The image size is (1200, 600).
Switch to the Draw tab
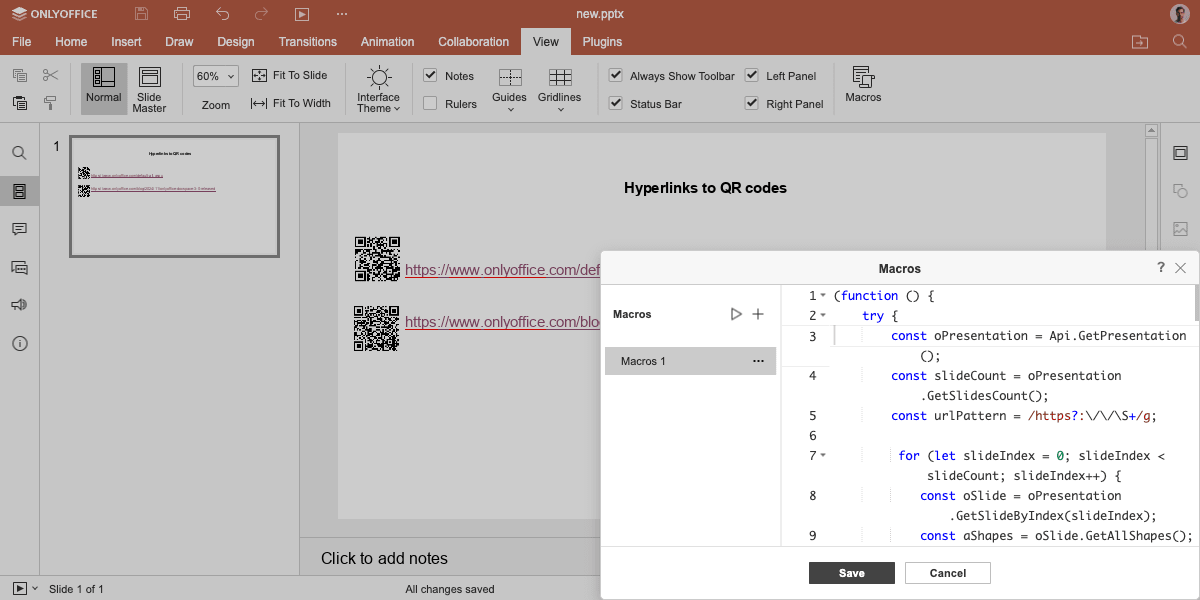(x=179, y=42)
